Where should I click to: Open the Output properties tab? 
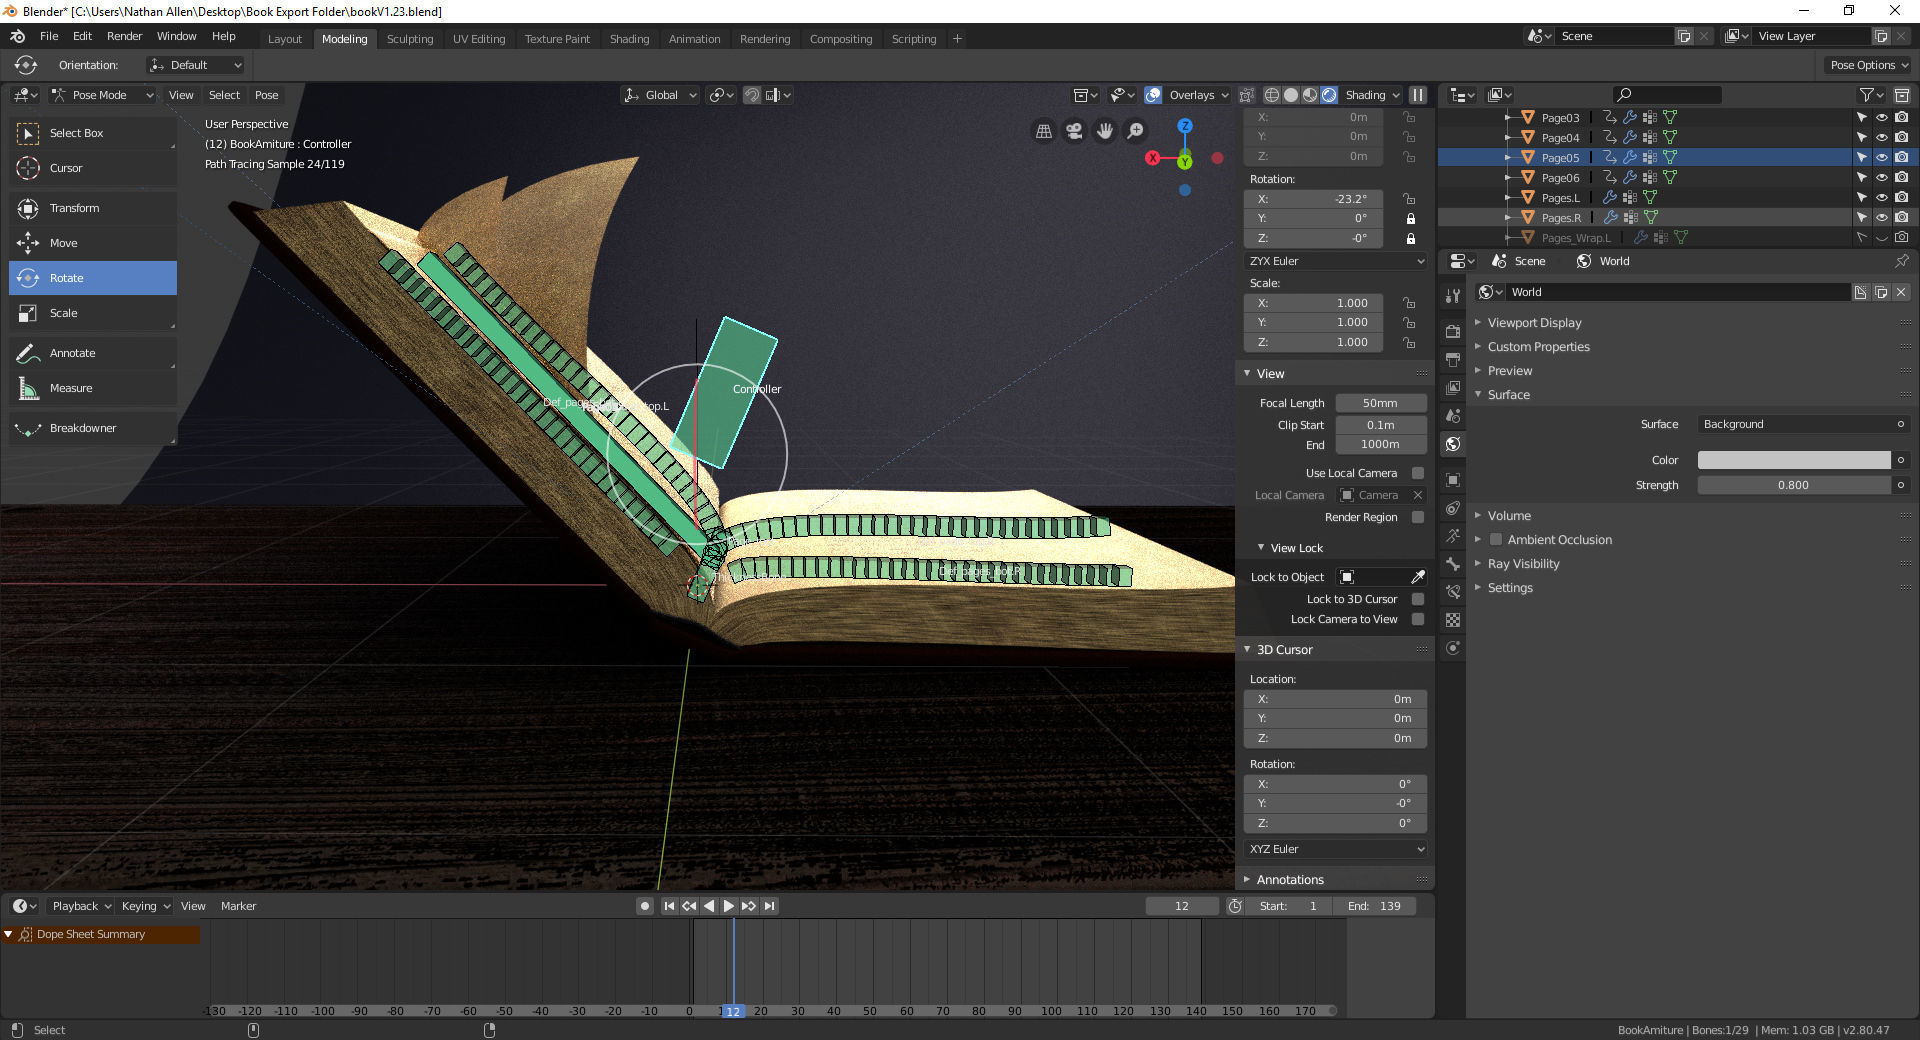1453,359
